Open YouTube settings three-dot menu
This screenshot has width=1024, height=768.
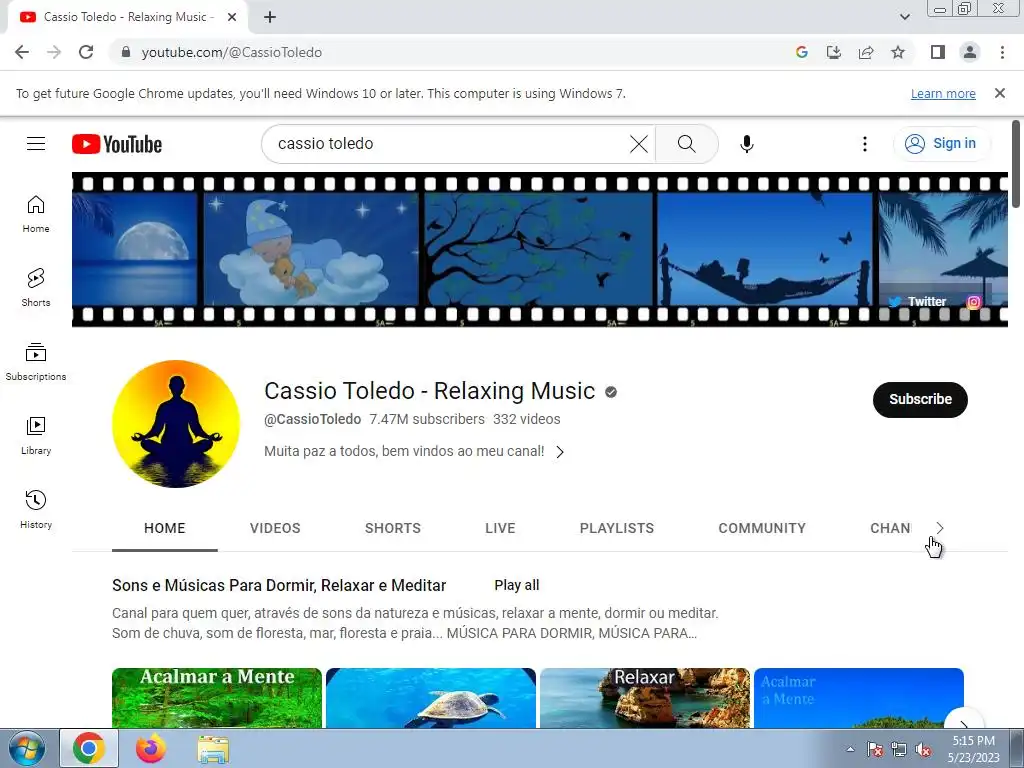(x=865, y=144)
